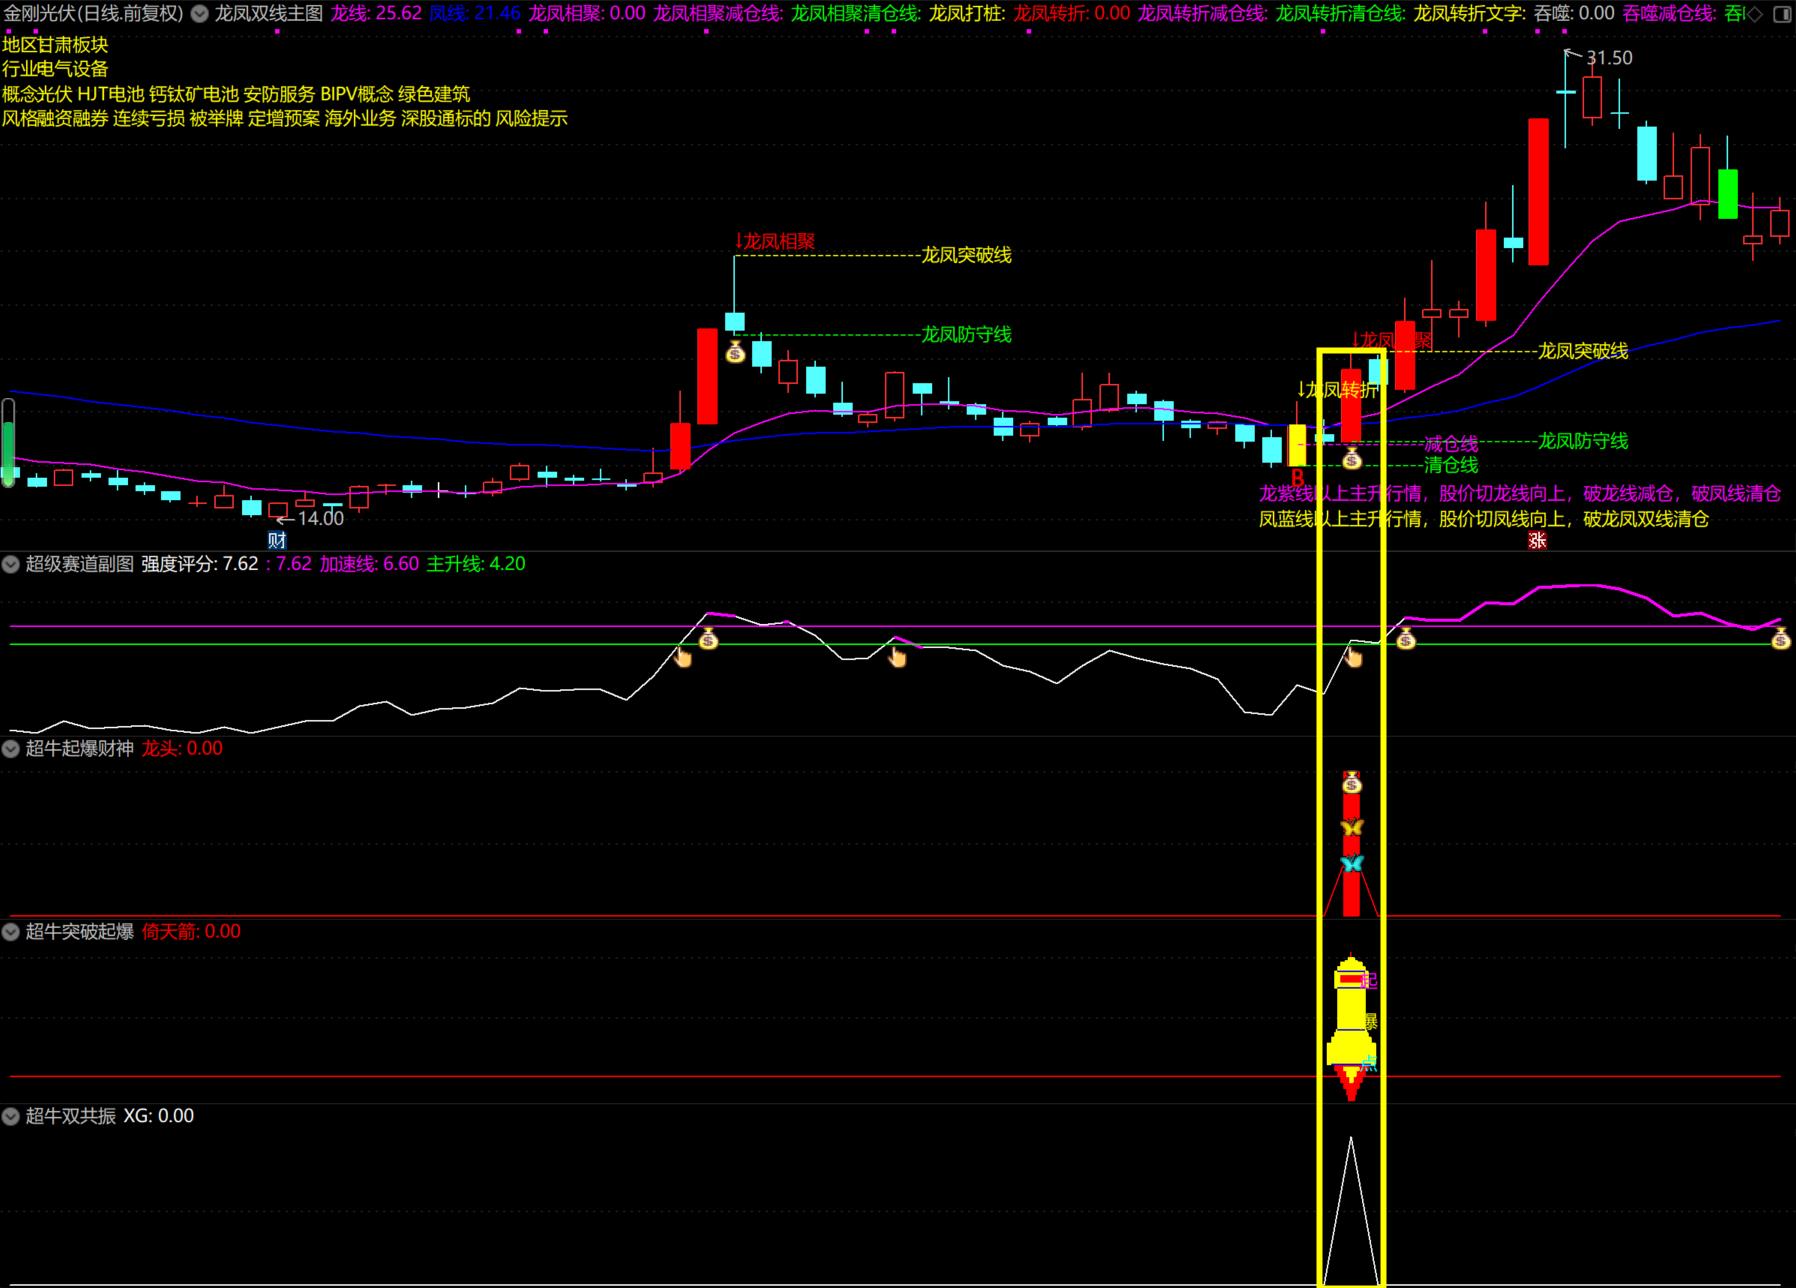Open the red 张 marker below the chart
The width and height of the screenshot is (1796, 1288).
(x=1537, y=540)
